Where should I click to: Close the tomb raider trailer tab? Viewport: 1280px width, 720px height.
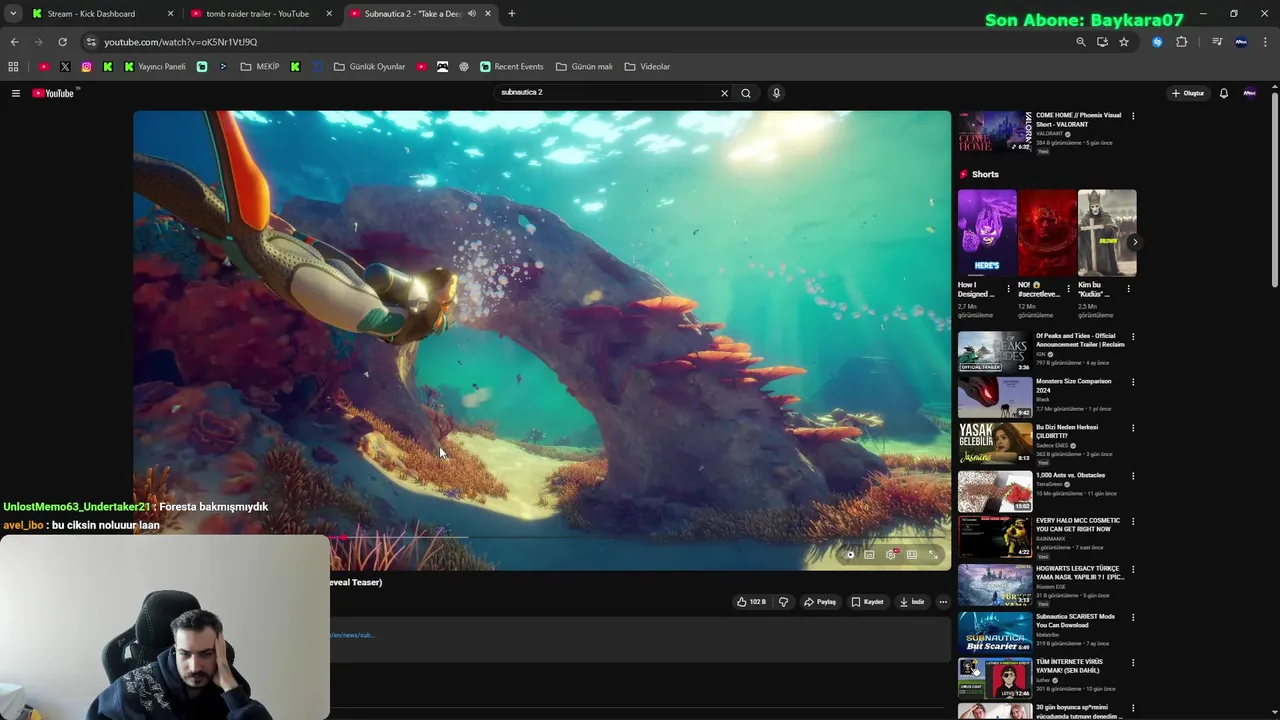(x=329, y=14)
